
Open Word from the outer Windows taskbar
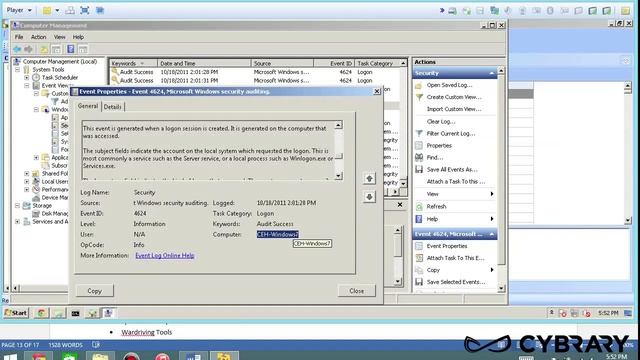coord(193,356)
